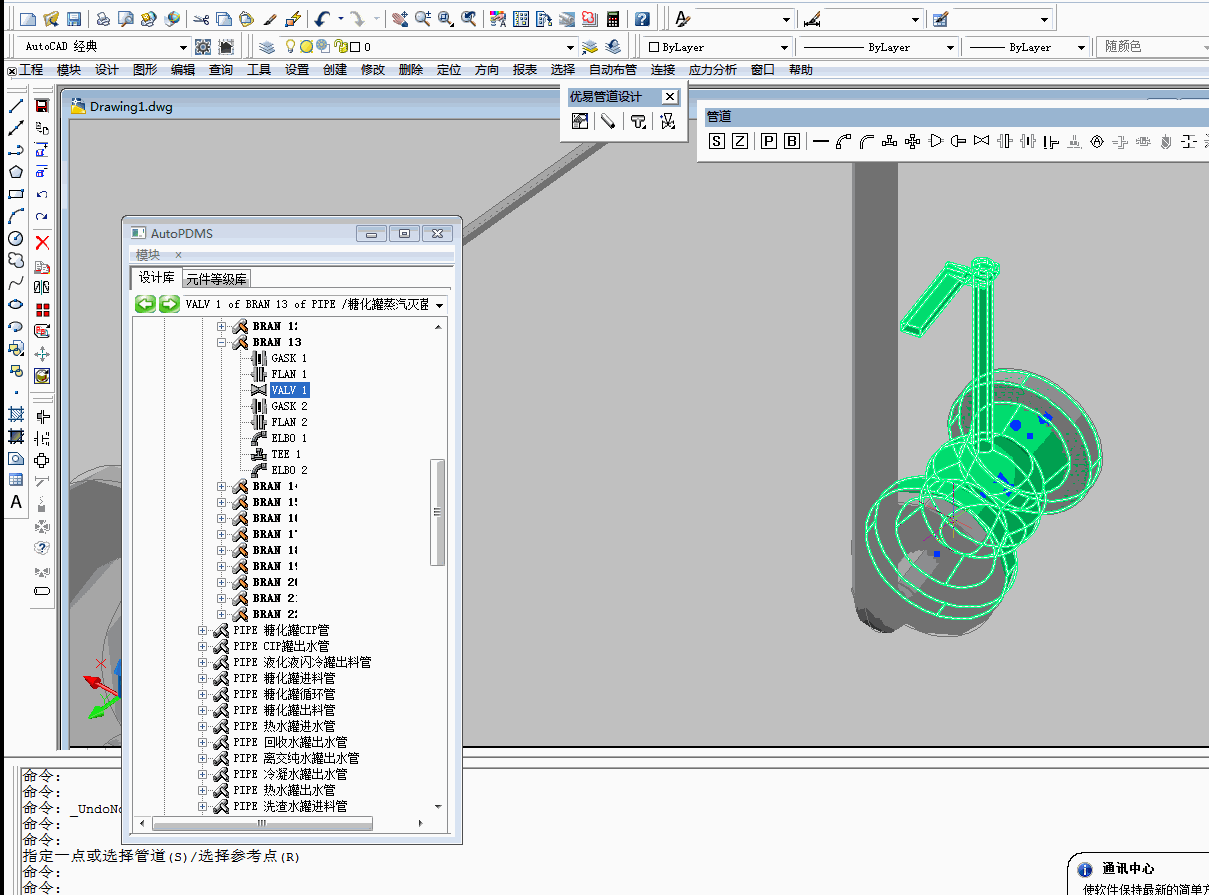This screenshot has width=1209, height=895.
Task: Click the B button in 管道 toolbar
Action: [x=792, y=141]
